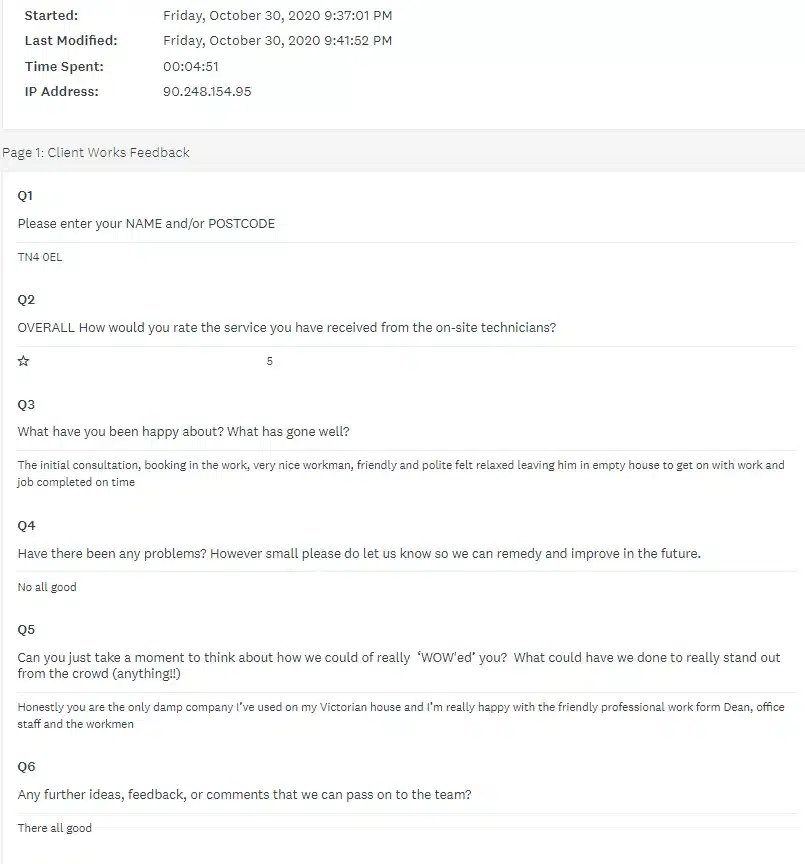This screenshot has height=864, width=805.
Task: Select the 'There all good' answer text
Action: [55, 828]
